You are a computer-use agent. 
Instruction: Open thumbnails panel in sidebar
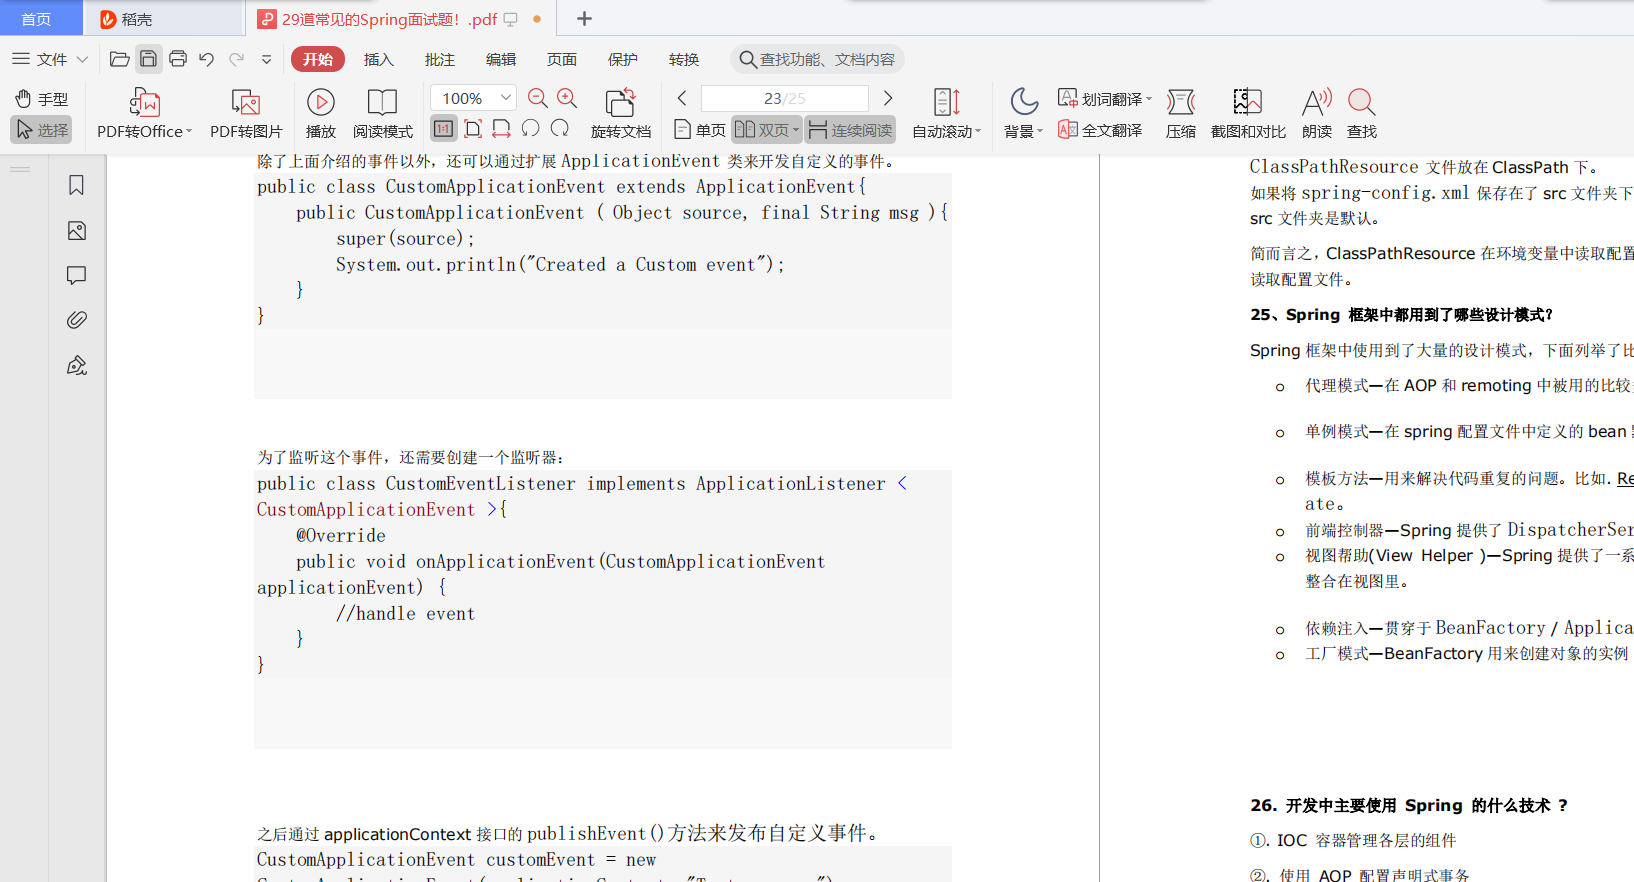pos(76,231)
